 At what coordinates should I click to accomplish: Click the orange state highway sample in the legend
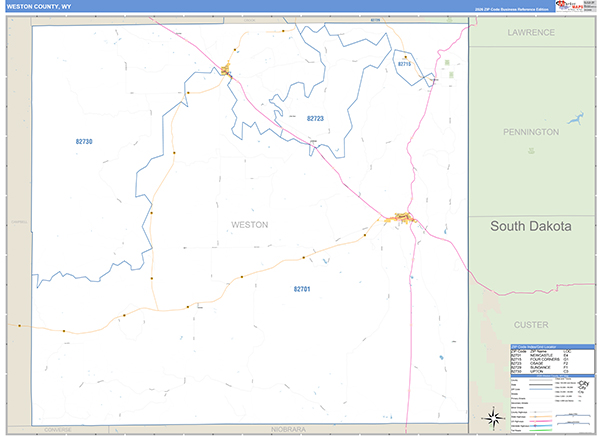(541, 416)
